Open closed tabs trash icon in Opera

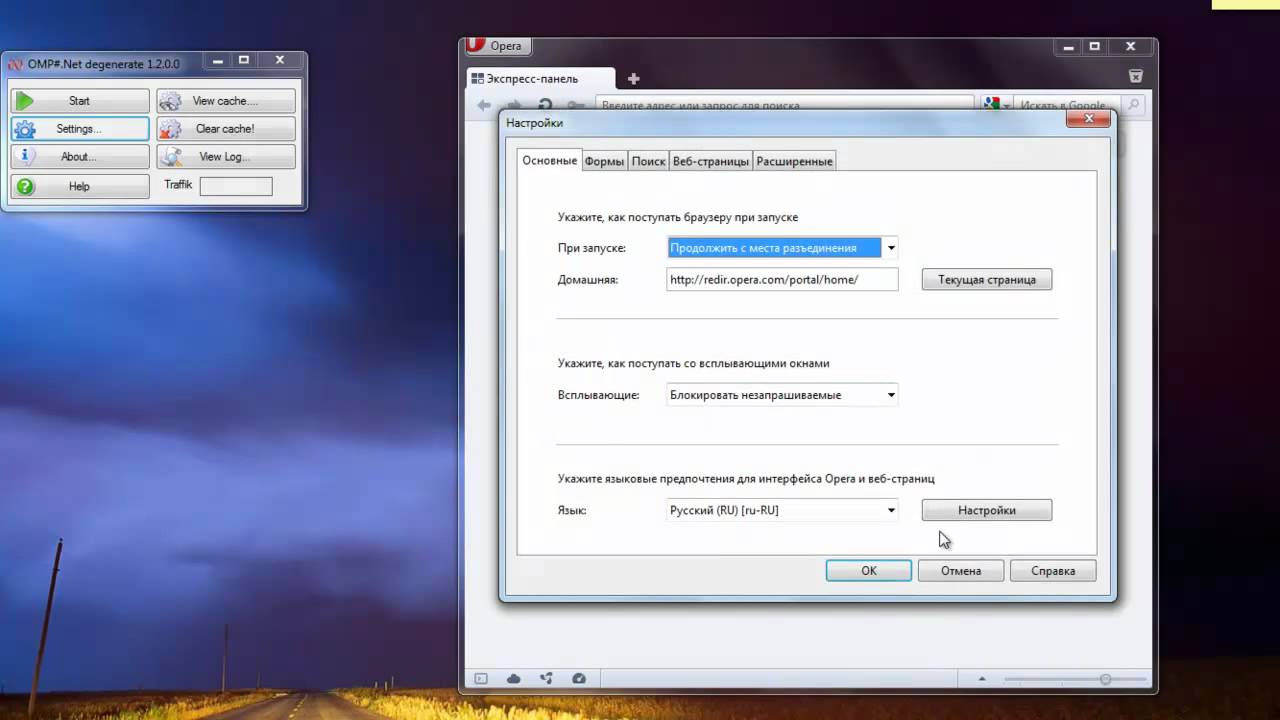coord(1136,77)
